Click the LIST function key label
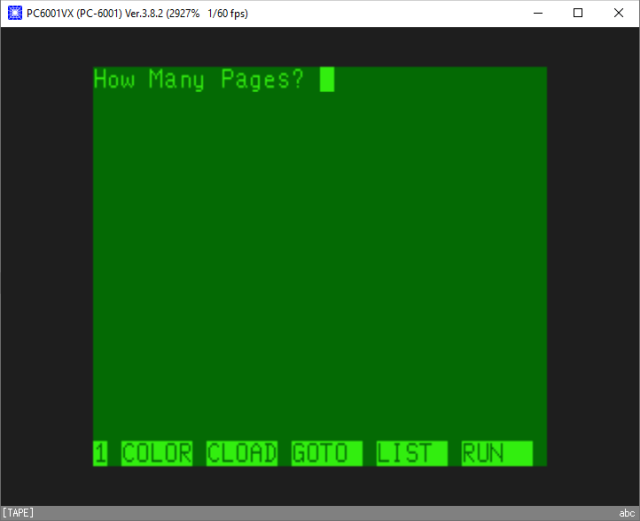Image resolution: width=640 pixels, height=521 pixels. pos(412,453)
